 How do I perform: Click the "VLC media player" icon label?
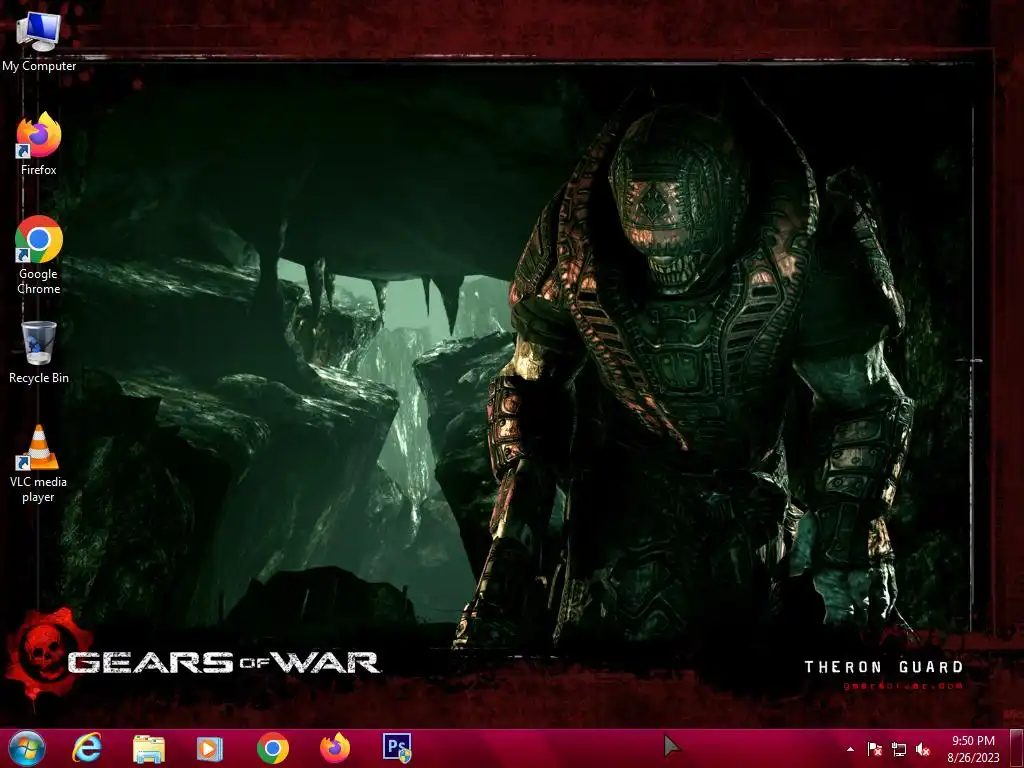pos(38,489)
